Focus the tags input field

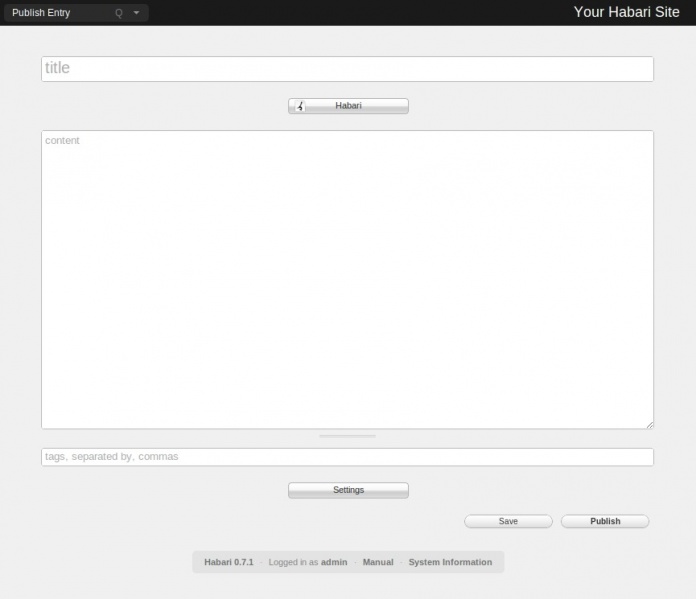click(x=347, y=457)
